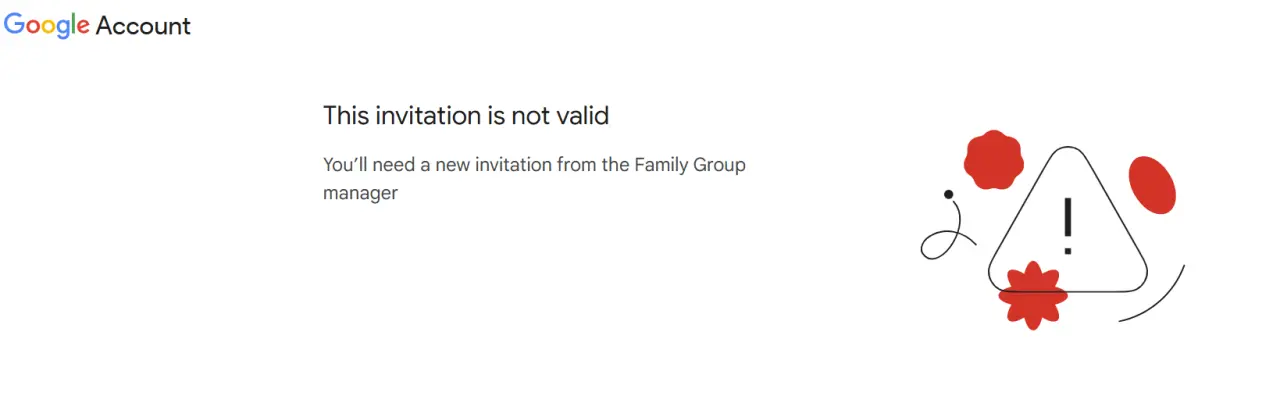Click the word 'invitation' in the heading
The height and width of the screenshot is (396, 1280).
427,116
